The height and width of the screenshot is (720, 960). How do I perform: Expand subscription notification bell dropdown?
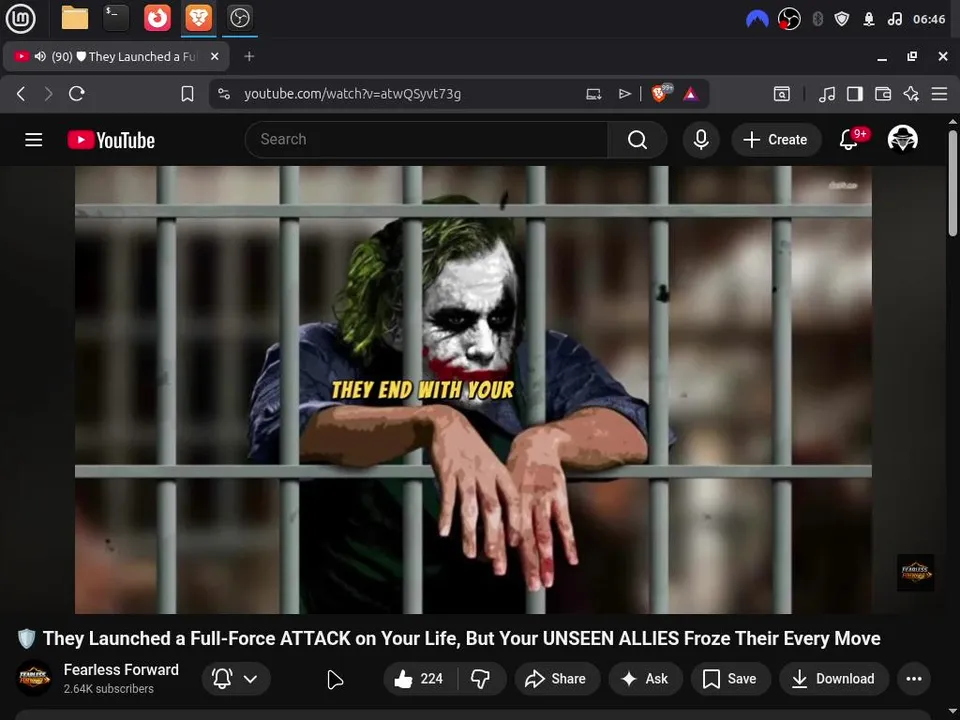coord(236,678)
